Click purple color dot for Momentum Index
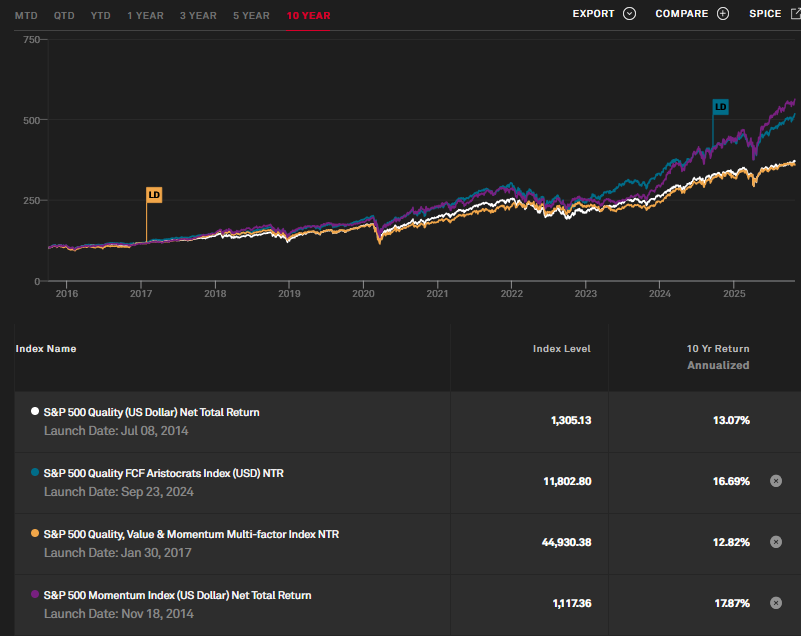The height and width of the screenshot is (636, 801). (x=35, y=594)
